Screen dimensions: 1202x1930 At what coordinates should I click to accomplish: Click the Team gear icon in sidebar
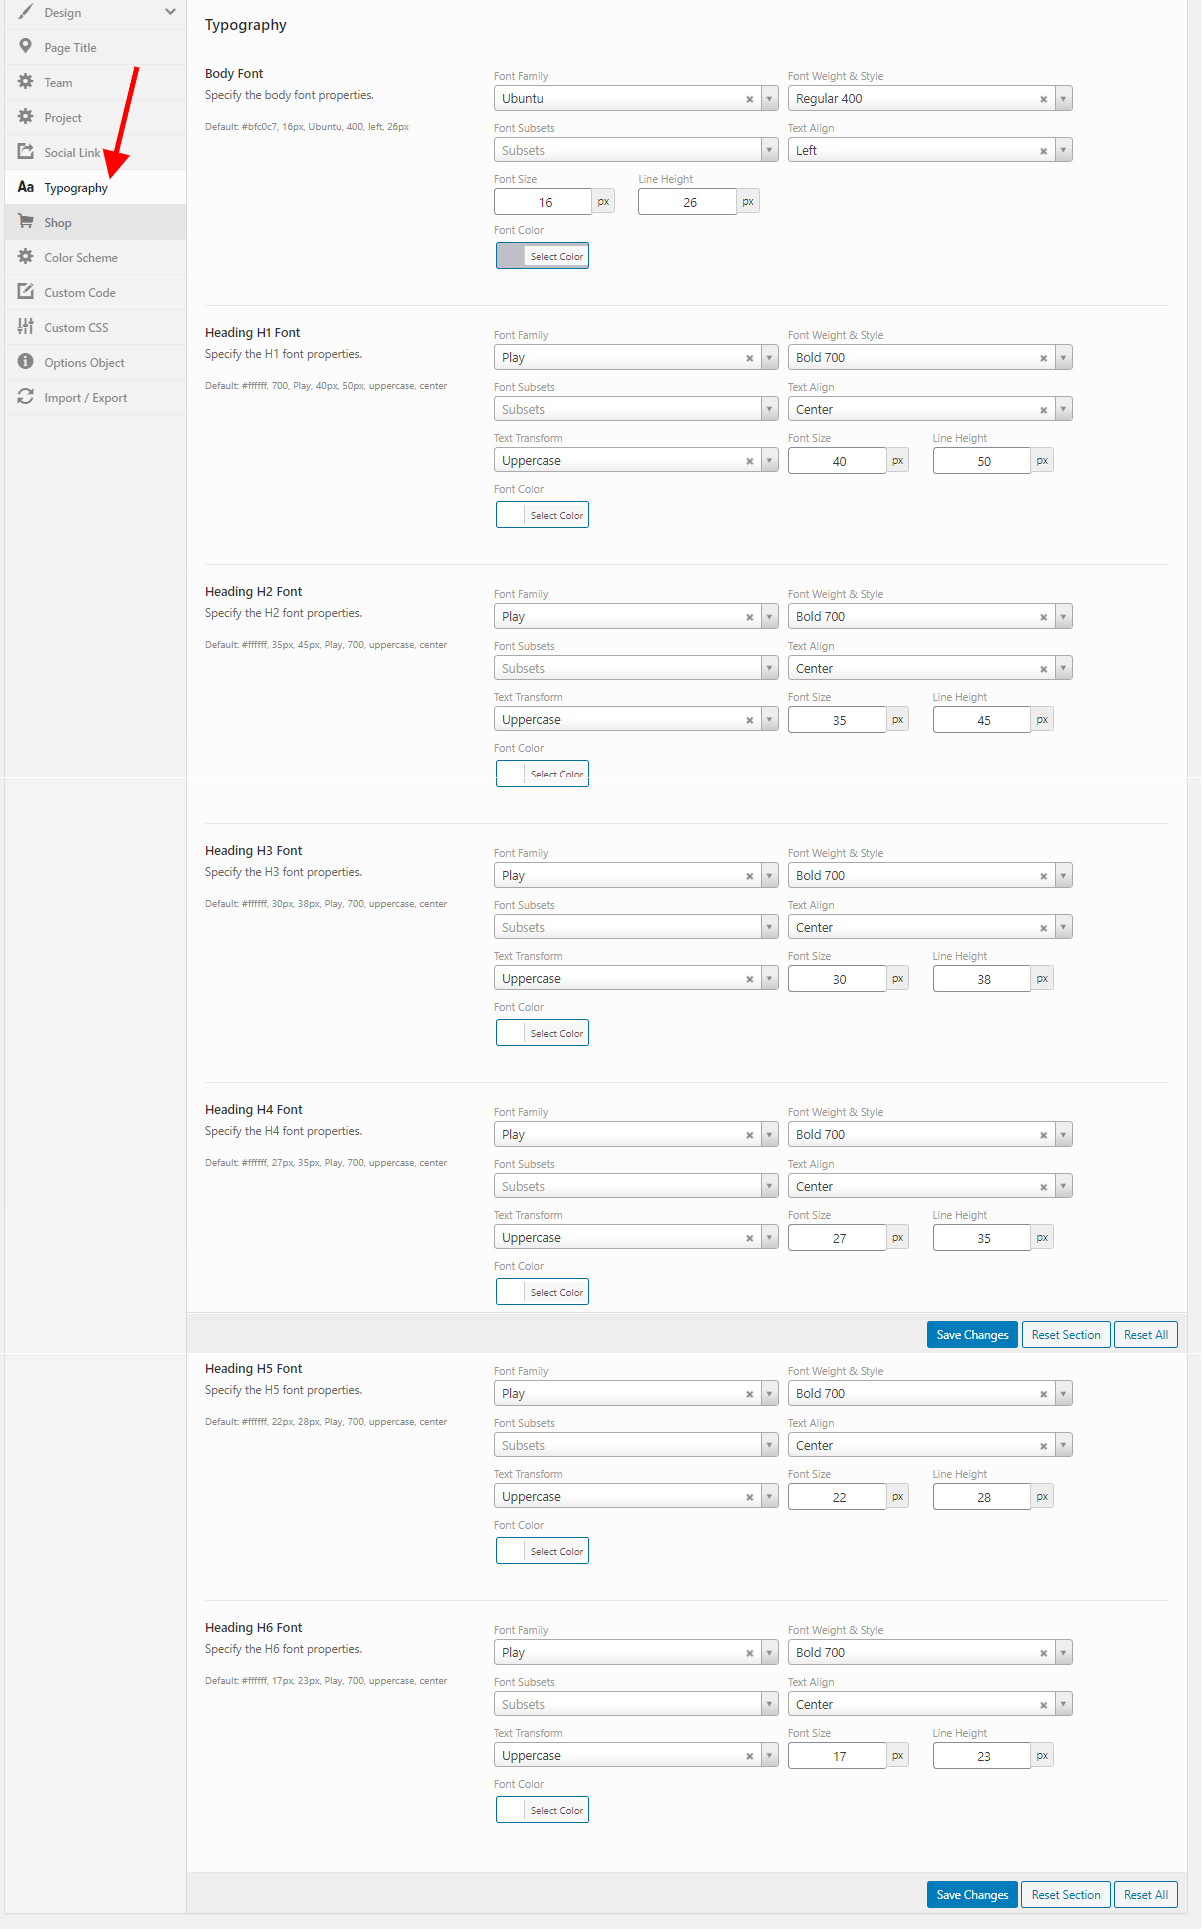(x=26, y=82)
